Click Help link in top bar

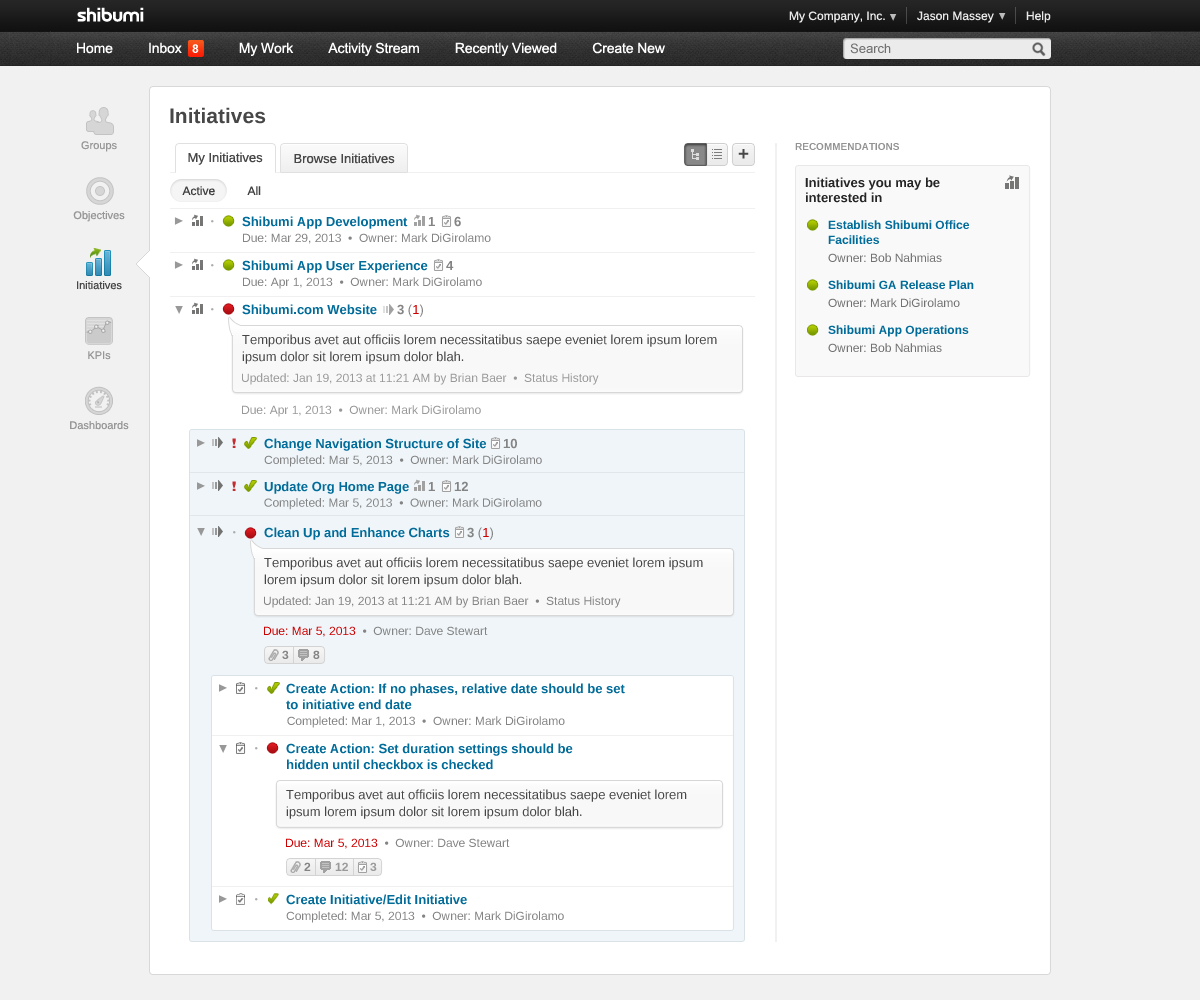(1038, 16)
